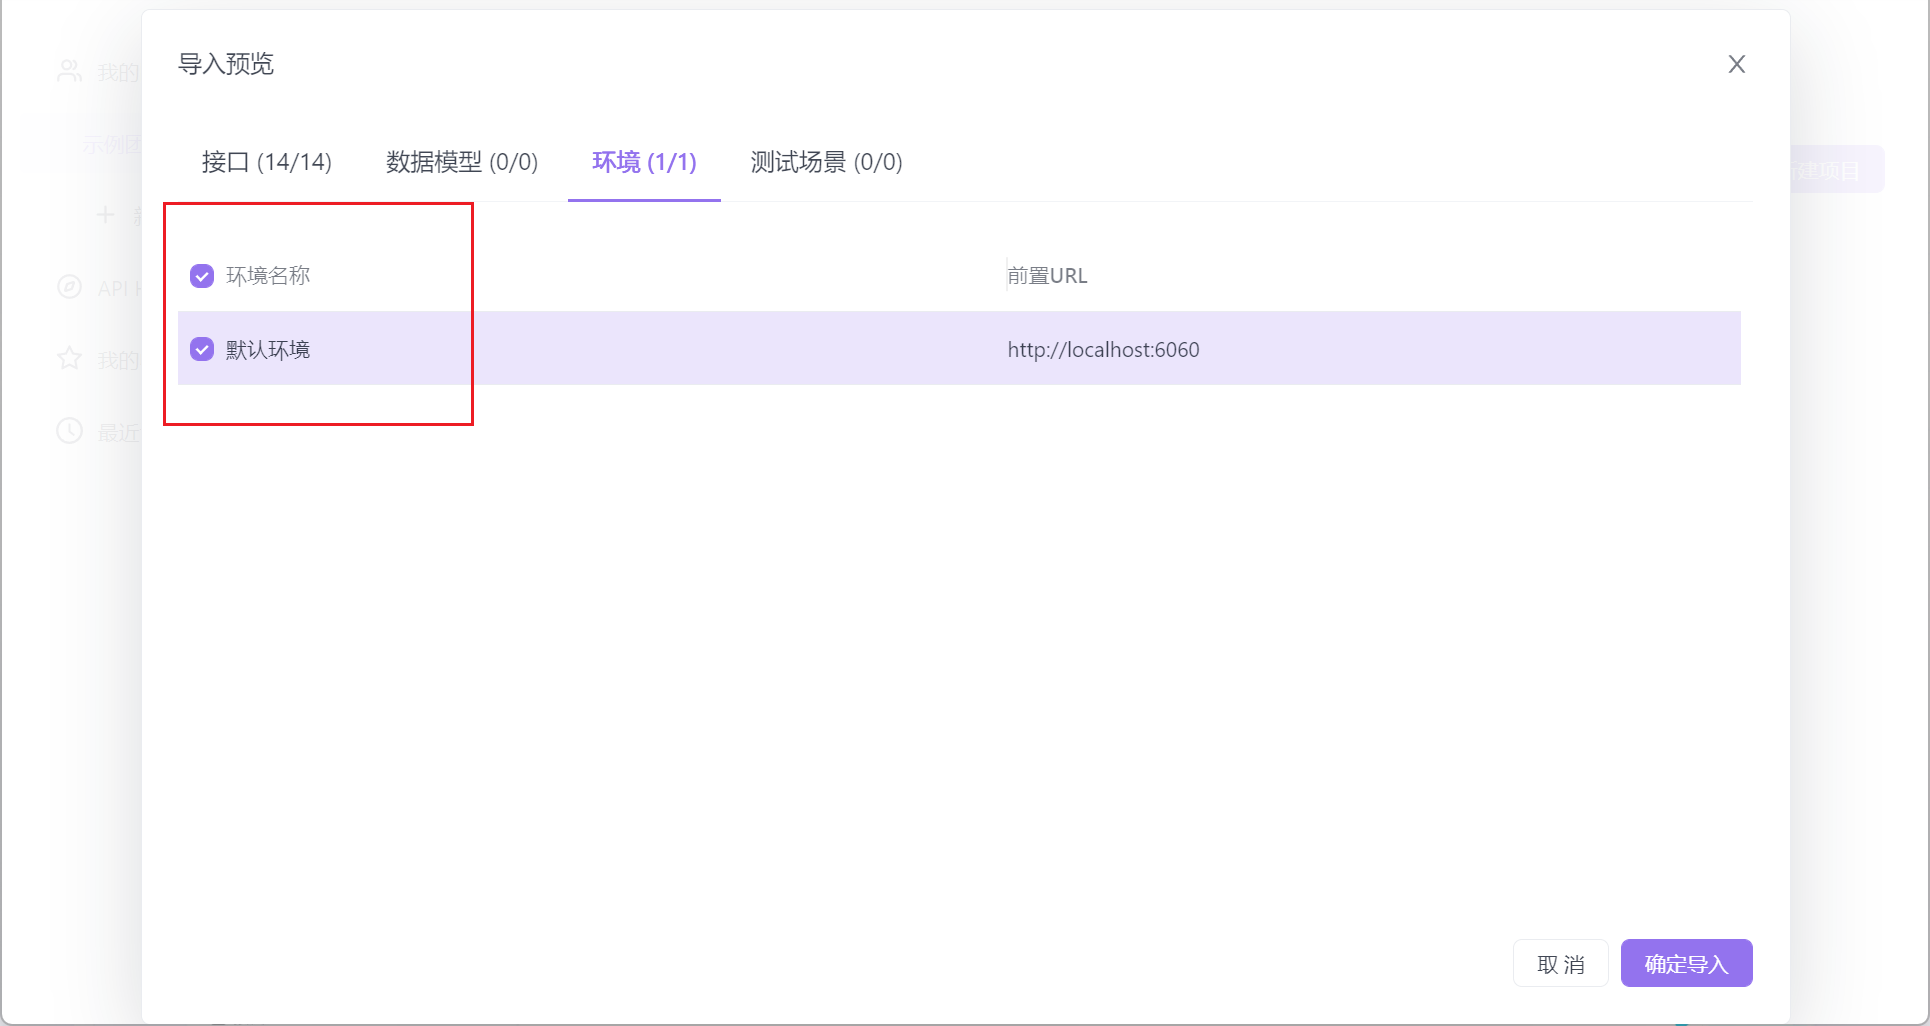Open the API Hub compass icon in background sidebar

click(x=69, y=287)
